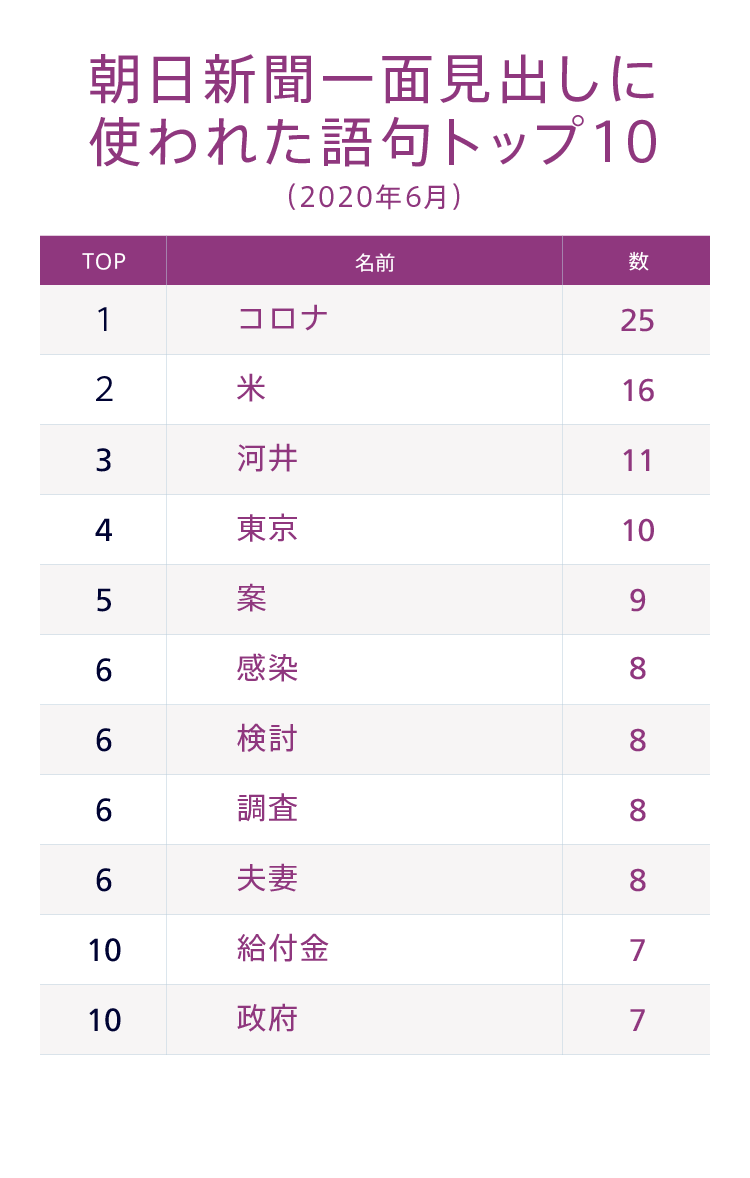Click the 数 column header
This screenshot has width=750, height=1178.
coord(638,262)
